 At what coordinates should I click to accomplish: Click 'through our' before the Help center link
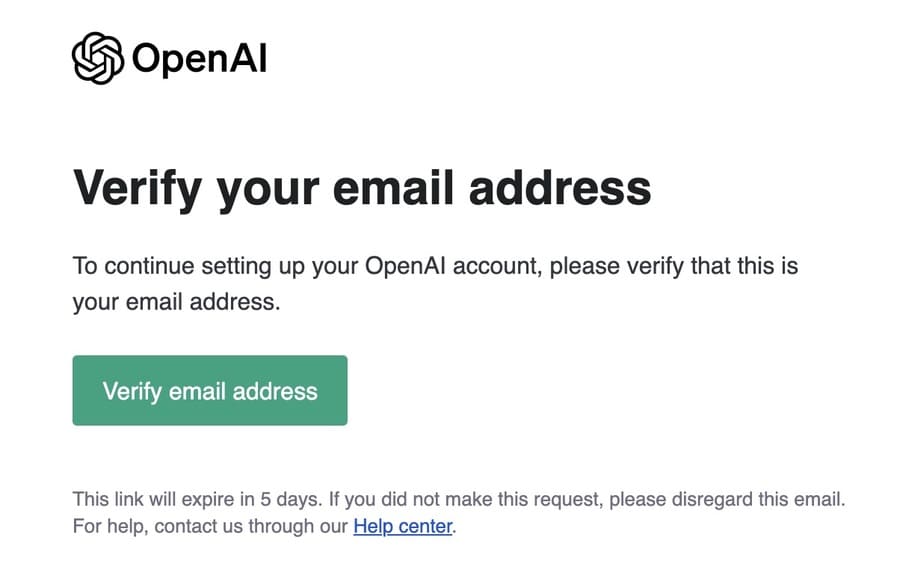click(x=298, y=526)
